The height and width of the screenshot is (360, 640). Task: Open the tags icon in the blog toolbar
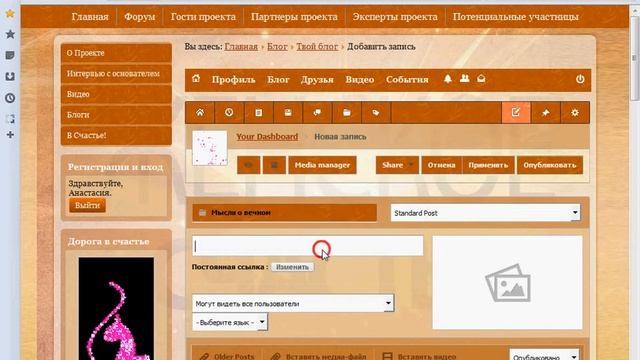click(376, 113)
